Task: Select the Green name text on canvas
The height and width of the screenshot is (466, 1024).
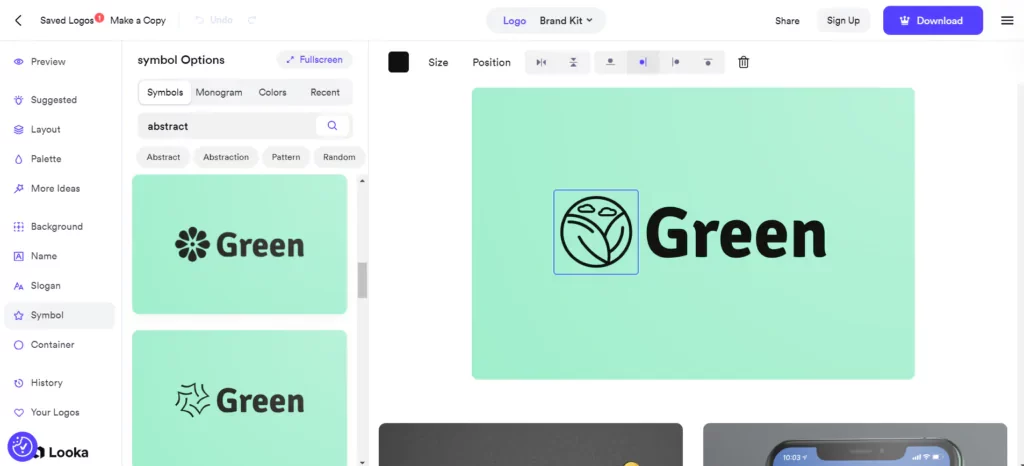Action: (x=737, y=233)
